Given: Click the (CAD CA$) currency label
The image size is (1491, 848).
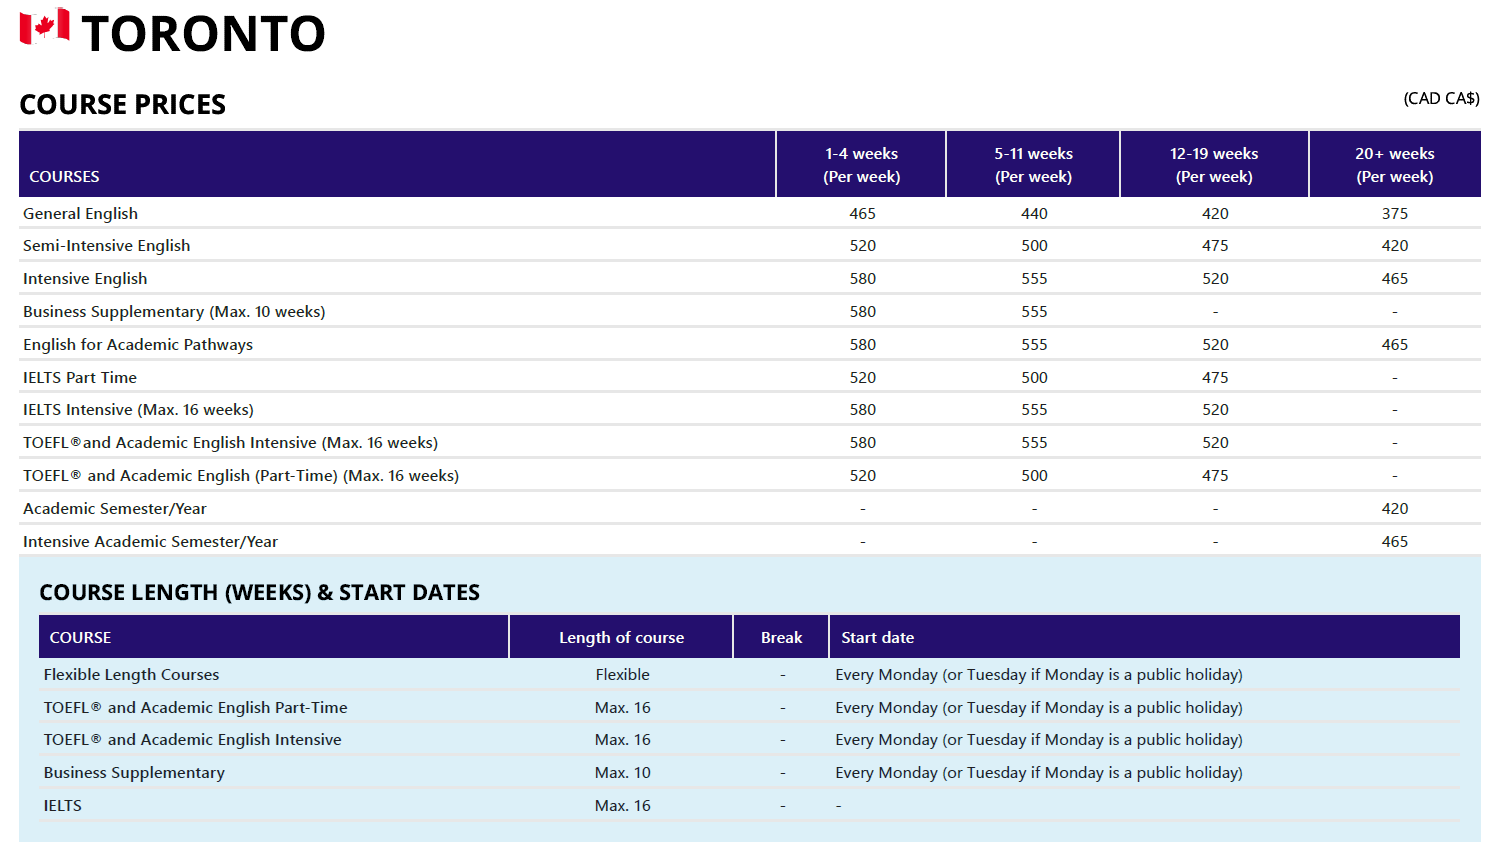Looking at the screenshot, I should point(1441,98).
